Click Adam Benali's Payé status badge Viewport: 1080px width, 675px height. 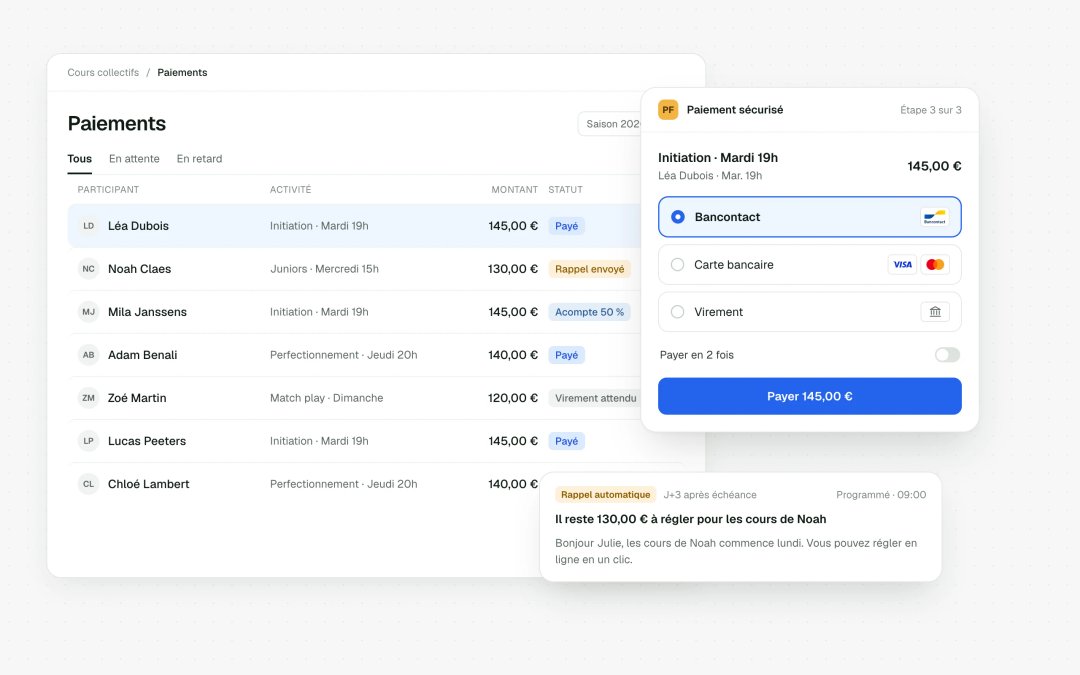click(566, 355)
